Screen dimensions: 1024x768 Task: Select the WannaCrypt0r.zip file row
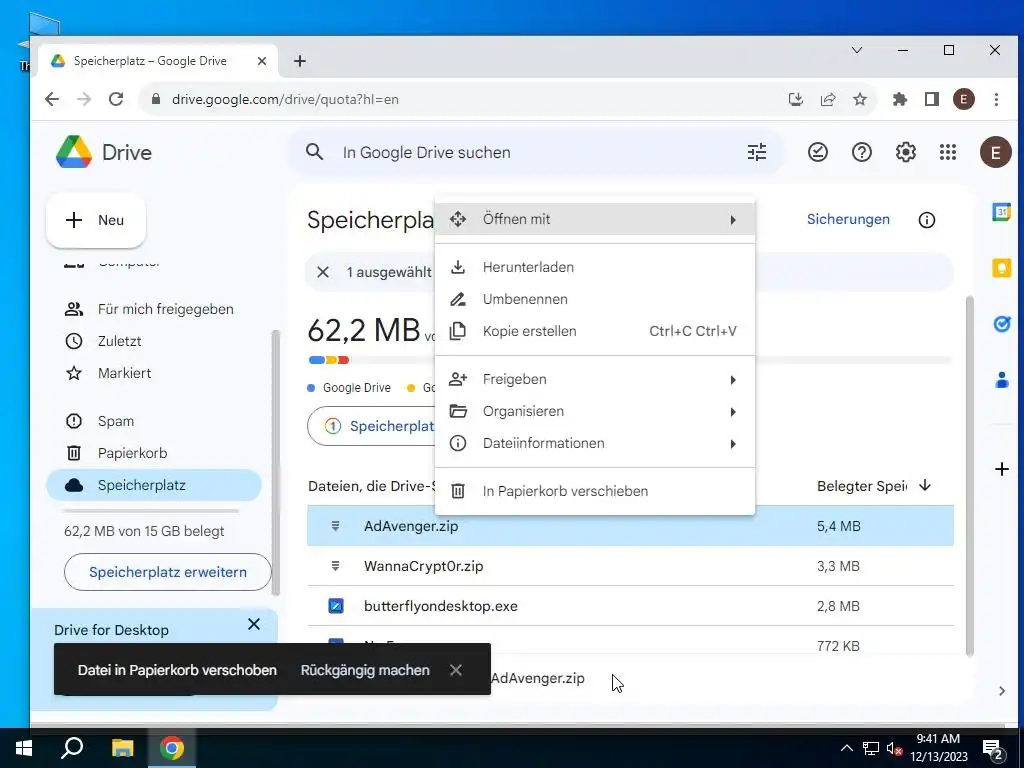pyautogui.click(x=630, y=566)
